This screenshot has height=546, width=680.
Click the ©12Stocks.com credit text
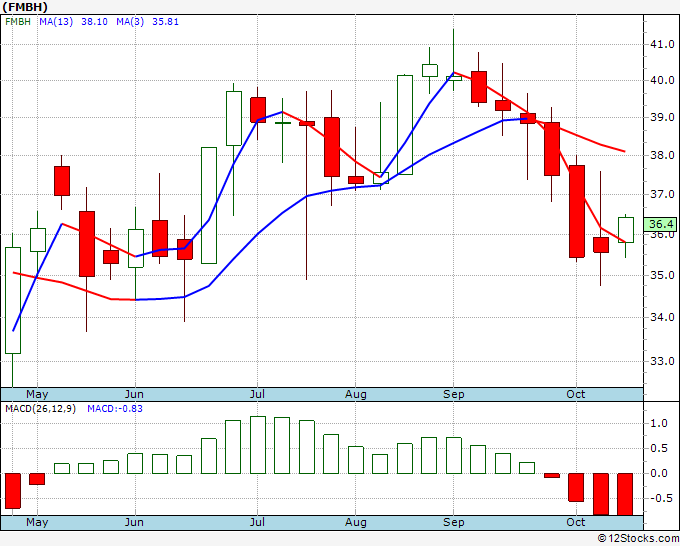click(638, 539)
